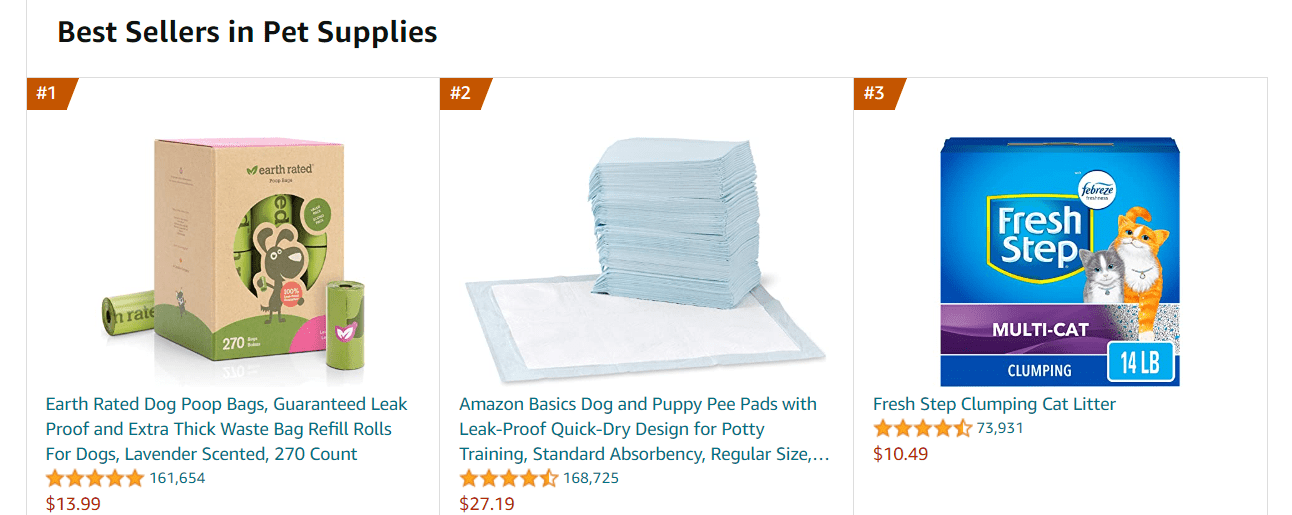Click the Best Sellers in Pet Supplies heading

pos(247,32)
